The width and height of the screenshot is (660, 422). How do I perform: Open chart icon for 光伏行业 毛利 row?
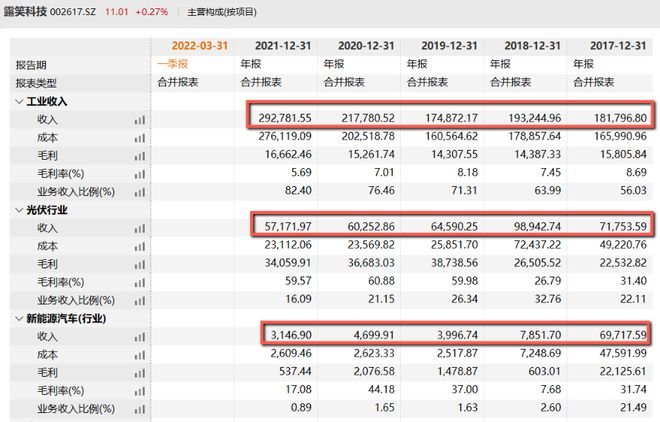tap(140, 265)
